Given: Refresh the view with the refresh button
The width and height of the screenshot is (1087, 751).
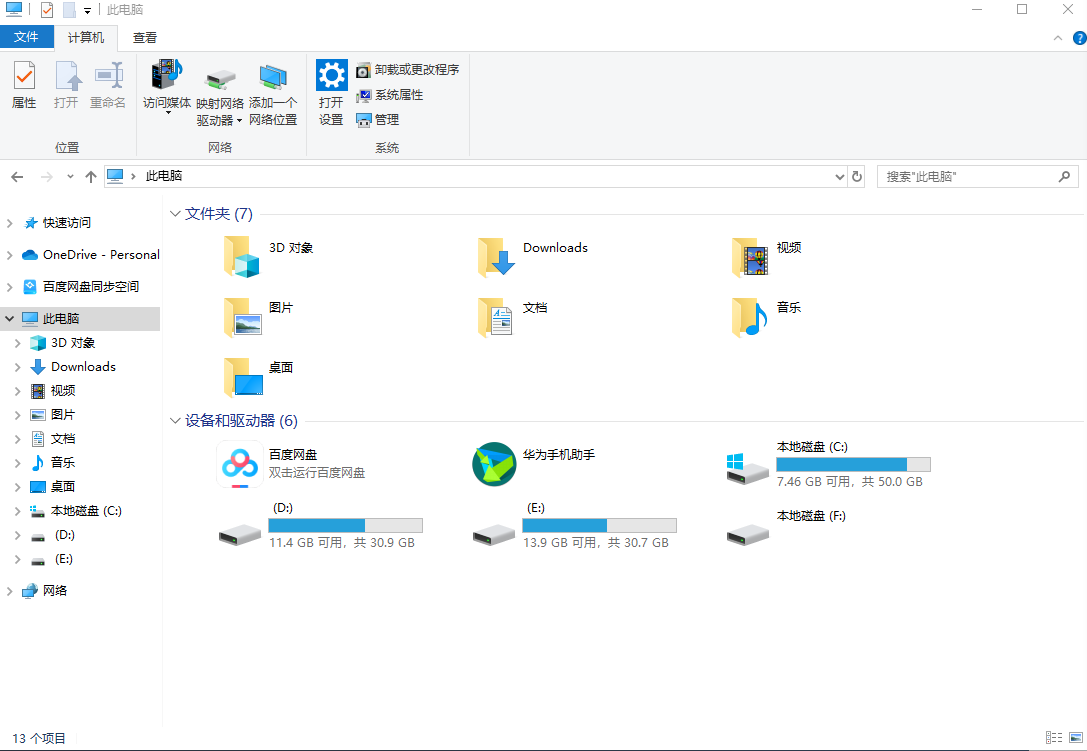Looking at the screenshot, I should (857, 176).
